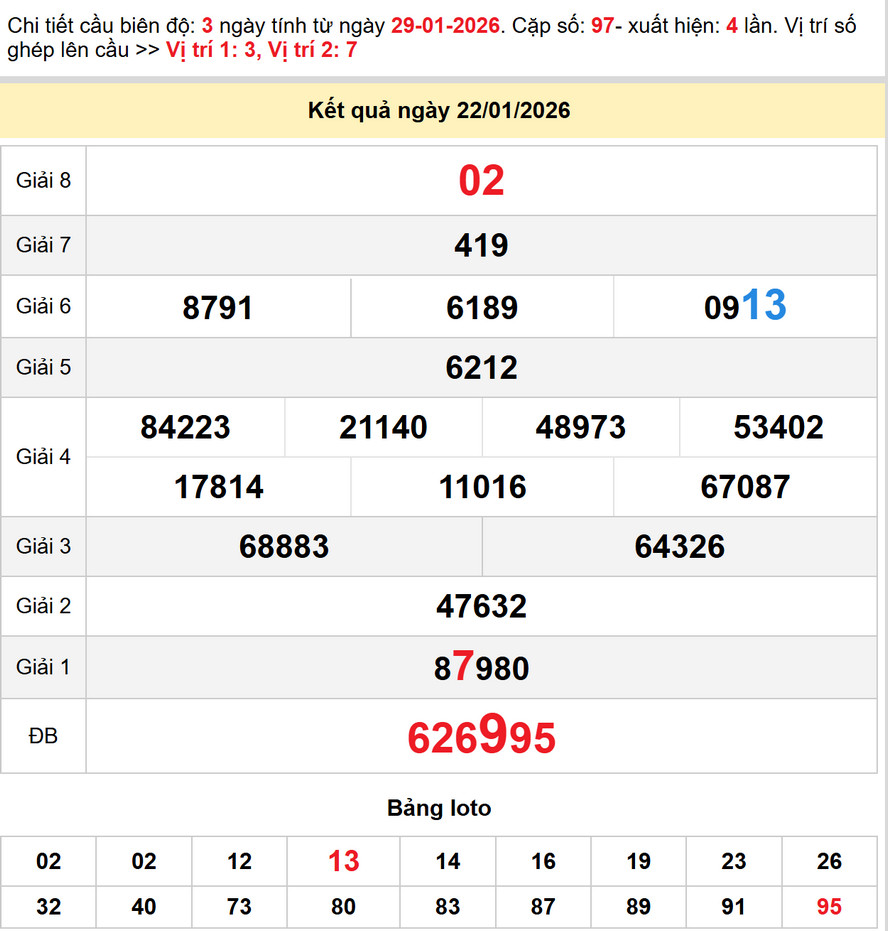Click the Giải 8 result number 02

coord(481,181)
